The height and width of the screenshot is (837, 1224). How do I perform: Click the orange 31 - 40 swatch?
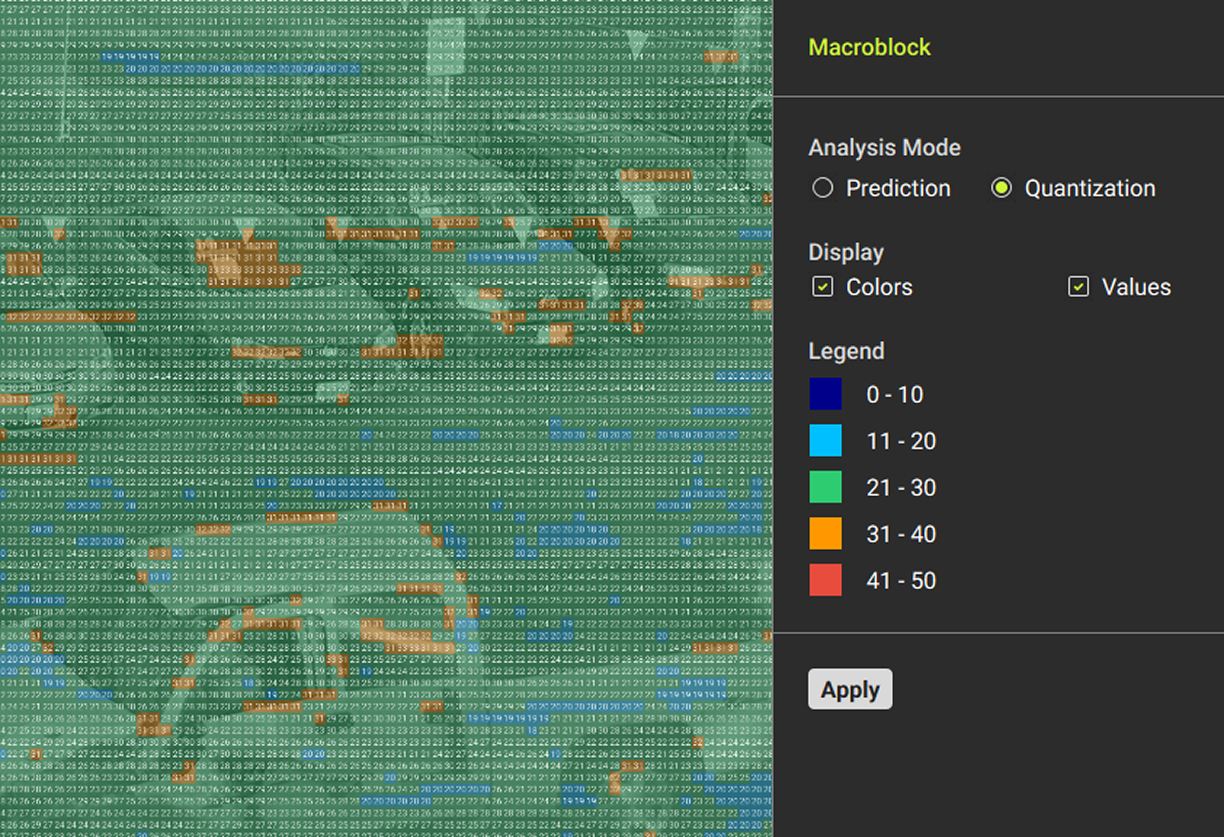[x=825, y=533]
